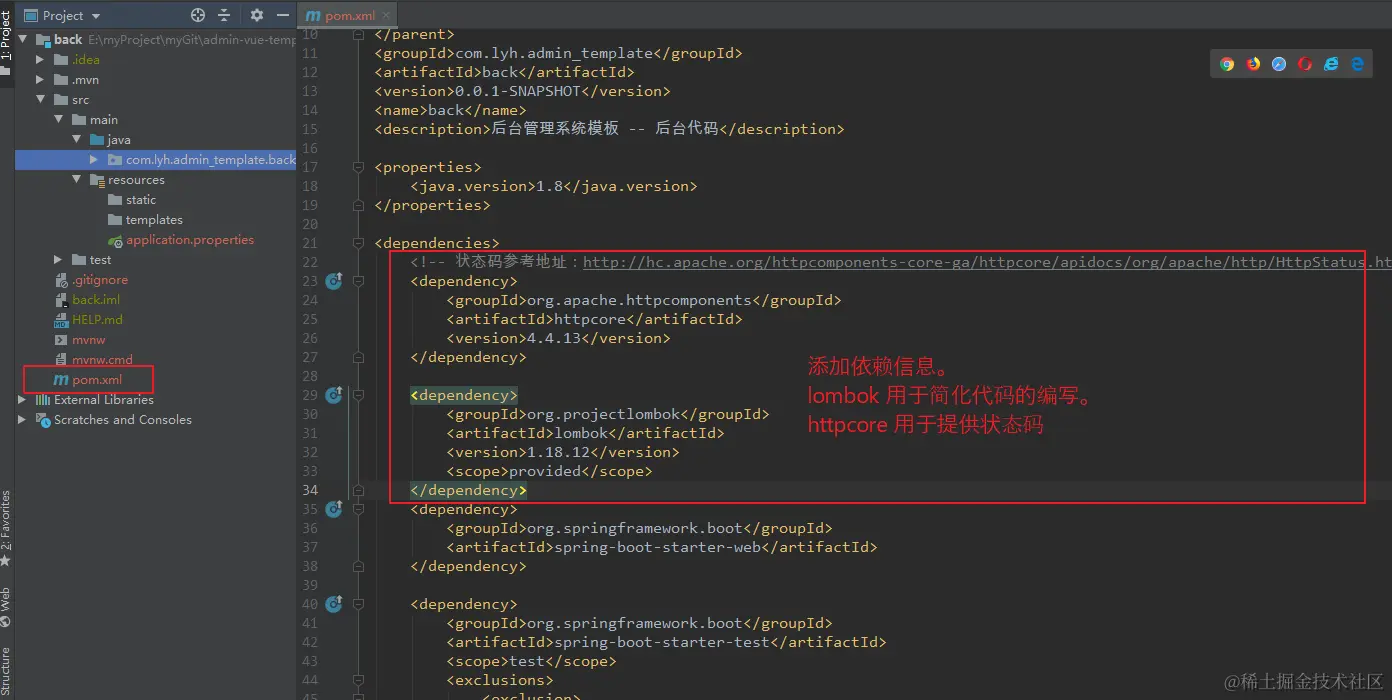Expand the test folder

(x=59, y=260)
